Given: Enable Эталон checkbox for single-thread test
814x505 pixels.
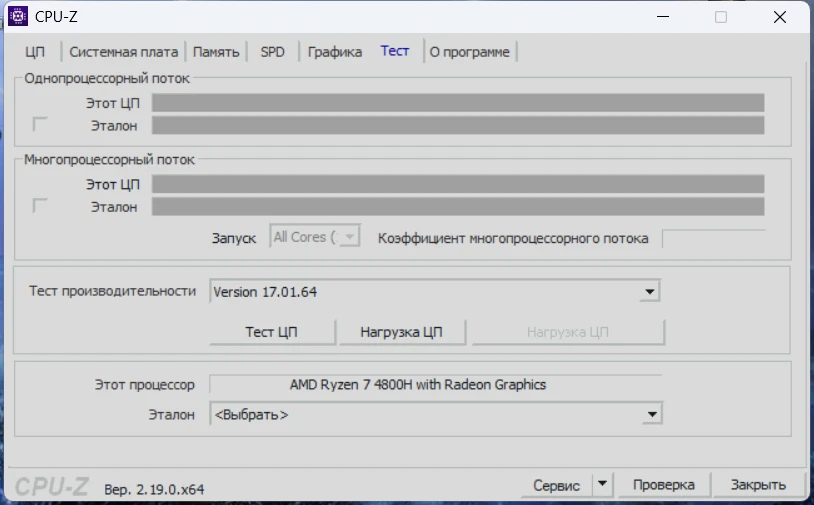Looking at the screenshot, I should coord(40,125).
